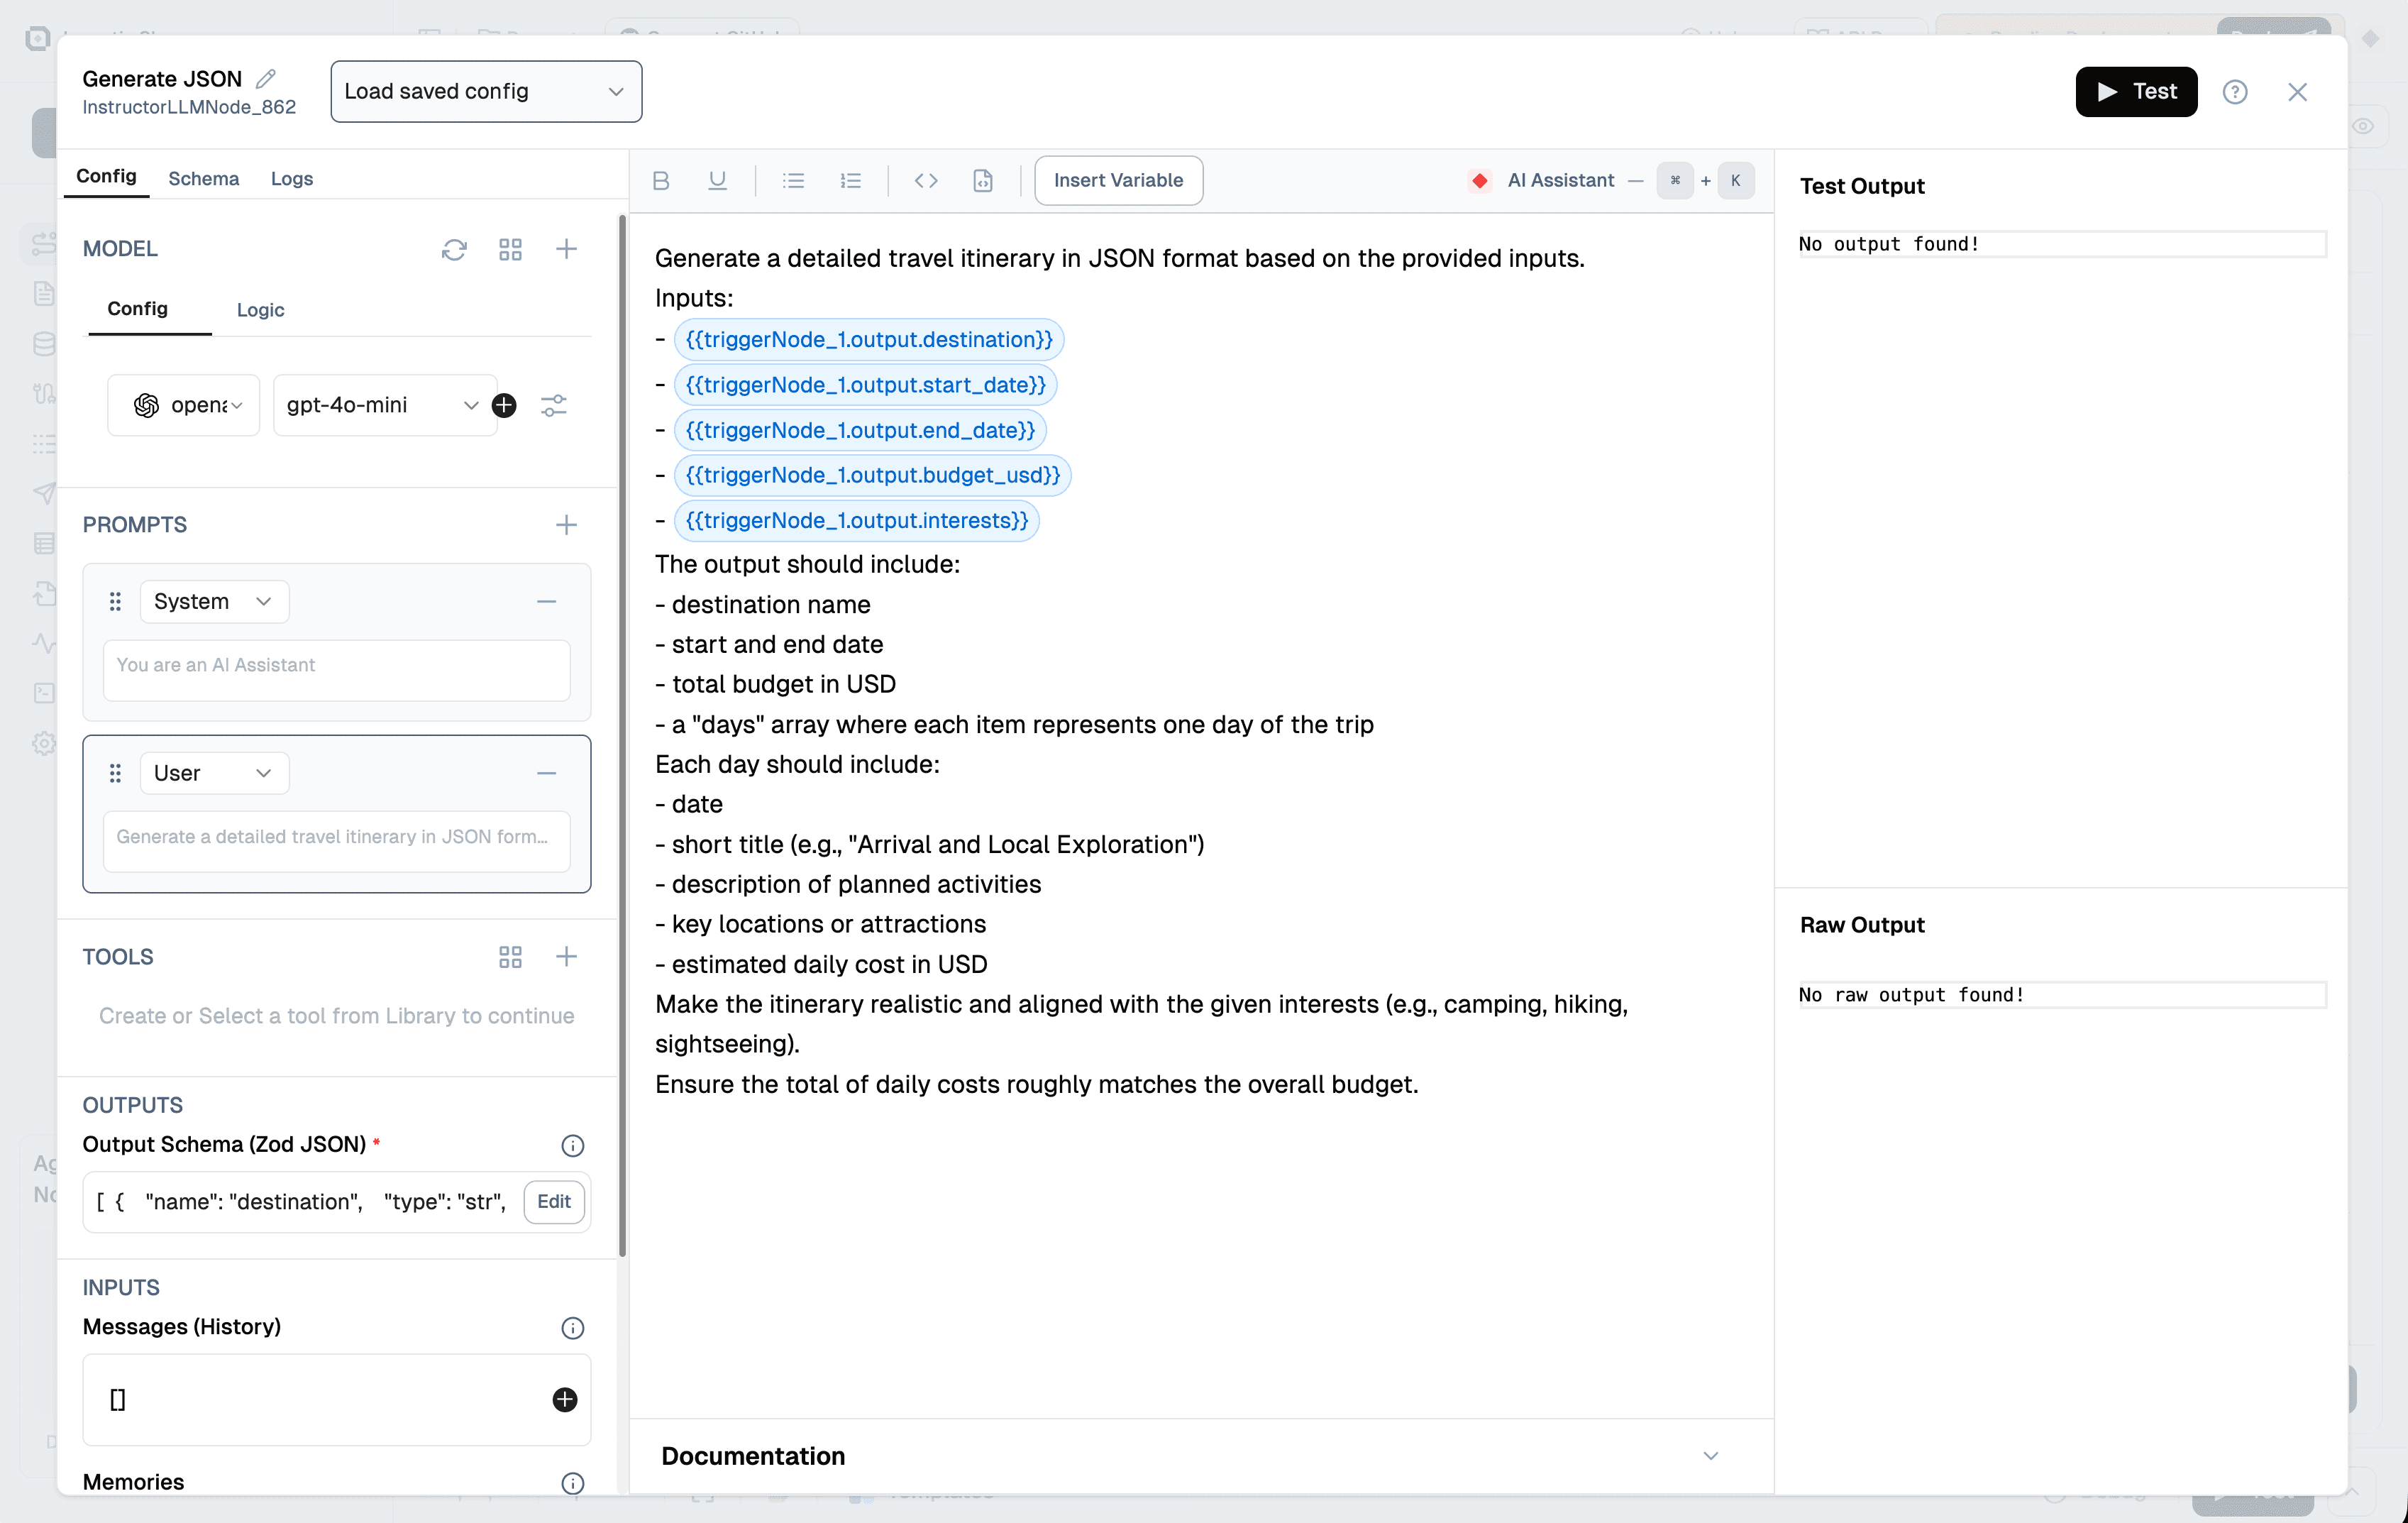Viewport: 2408px width, 1523px height.
Task: Click the Test button
Action: point(2136,91)
